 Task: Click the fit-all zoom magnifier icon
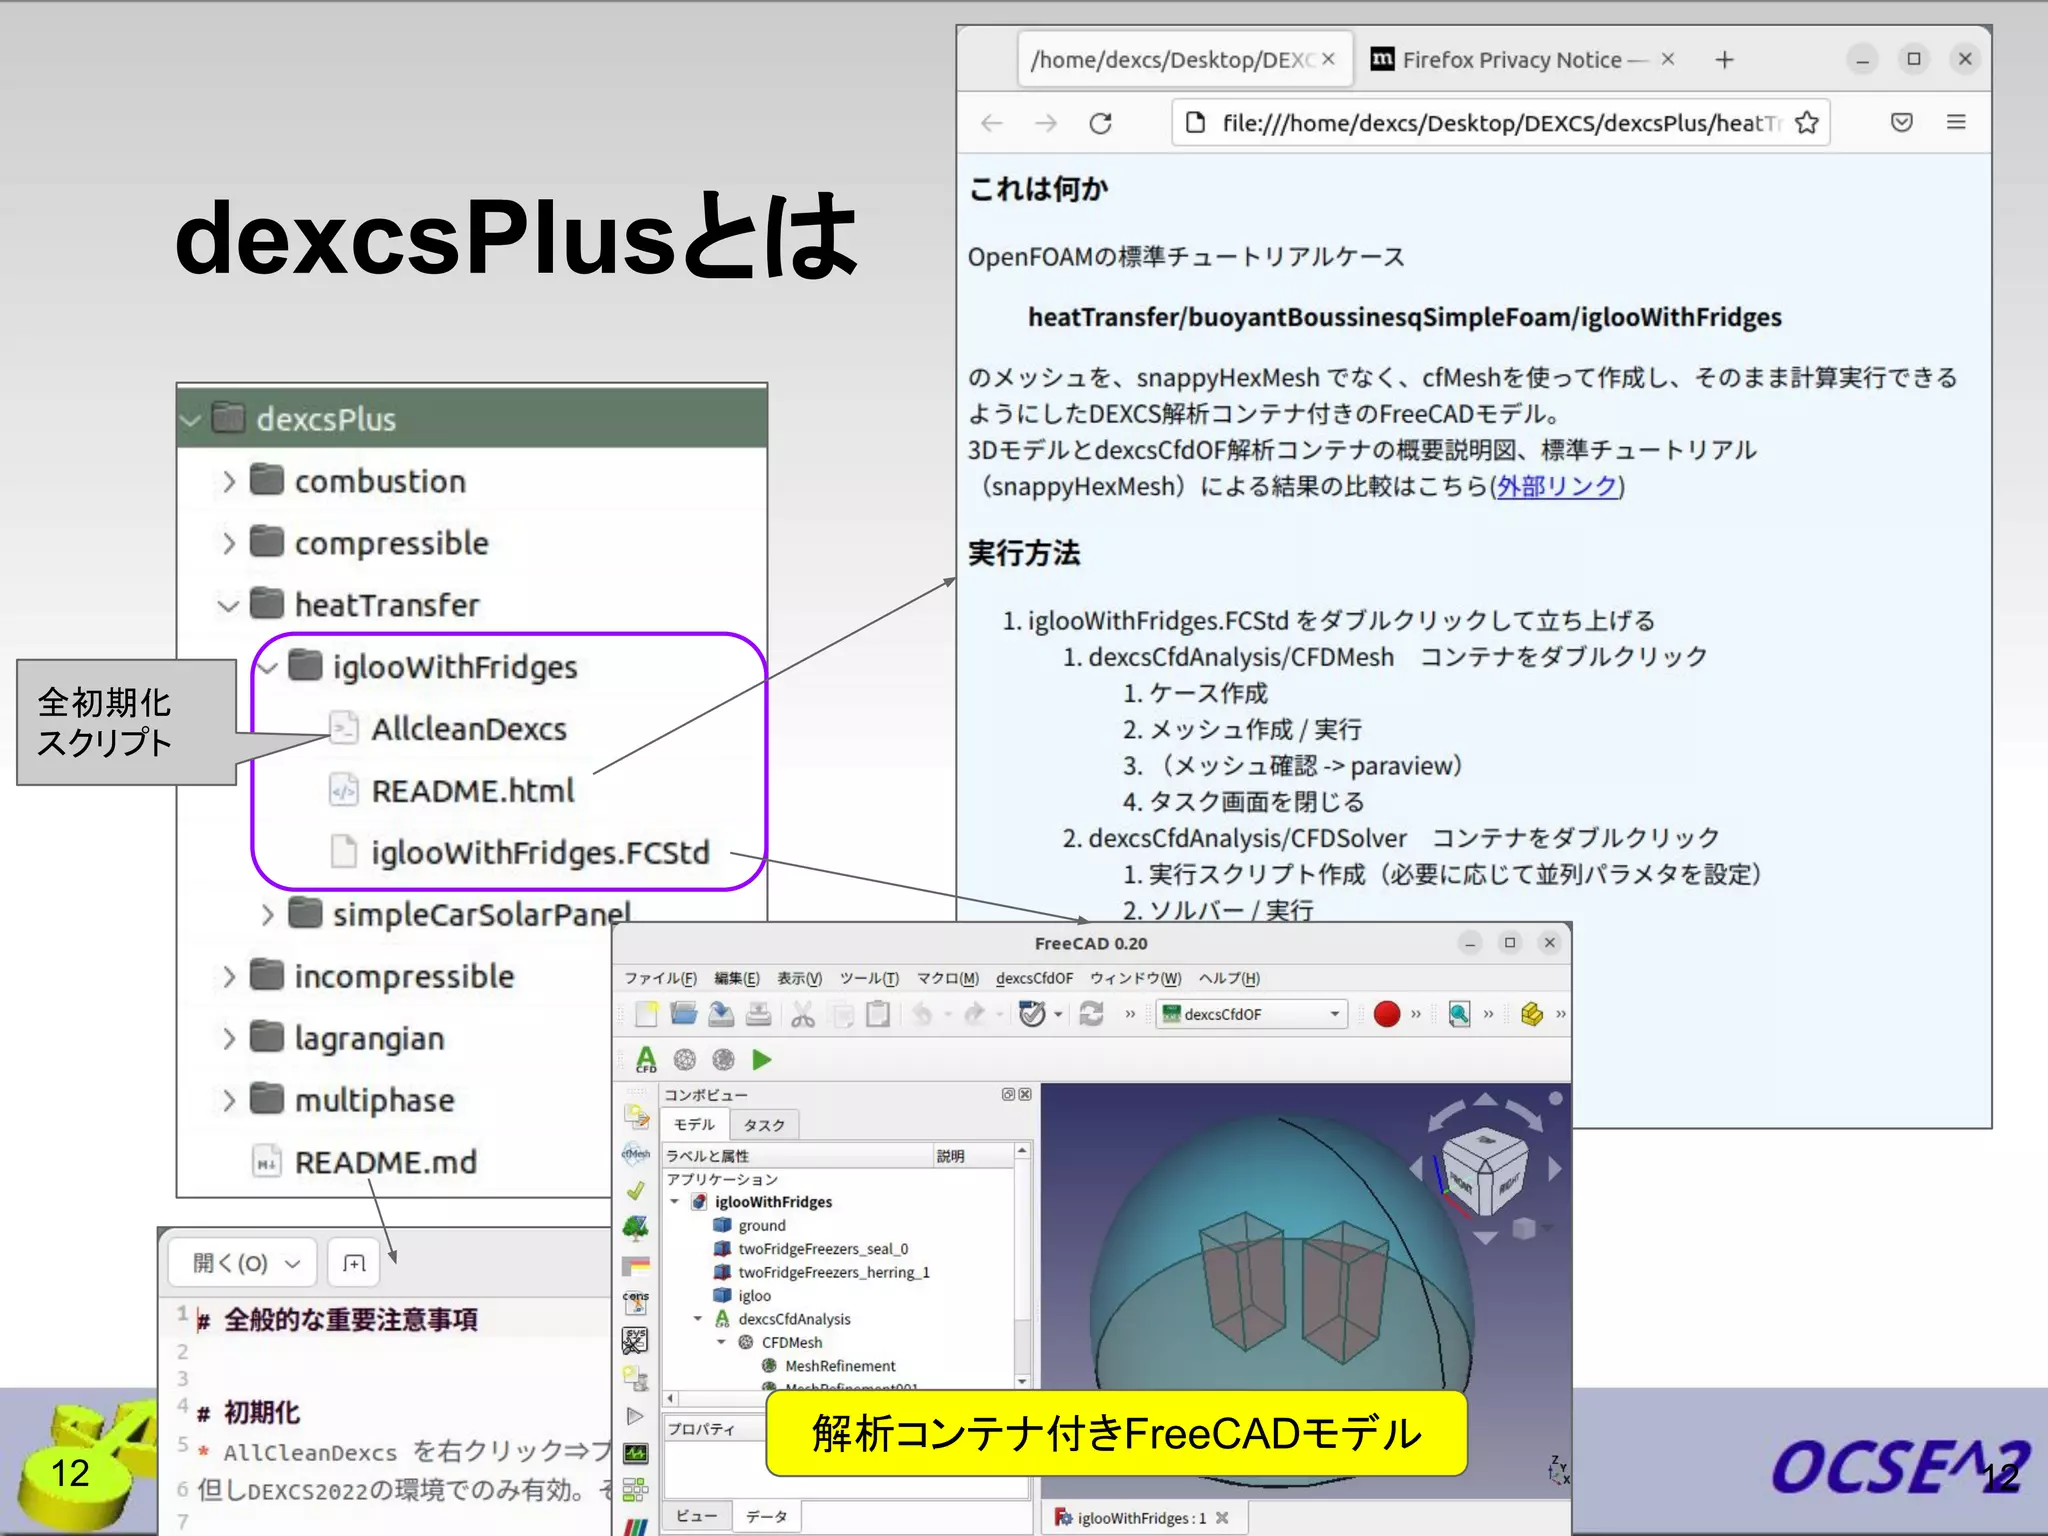[1459, 1014]
